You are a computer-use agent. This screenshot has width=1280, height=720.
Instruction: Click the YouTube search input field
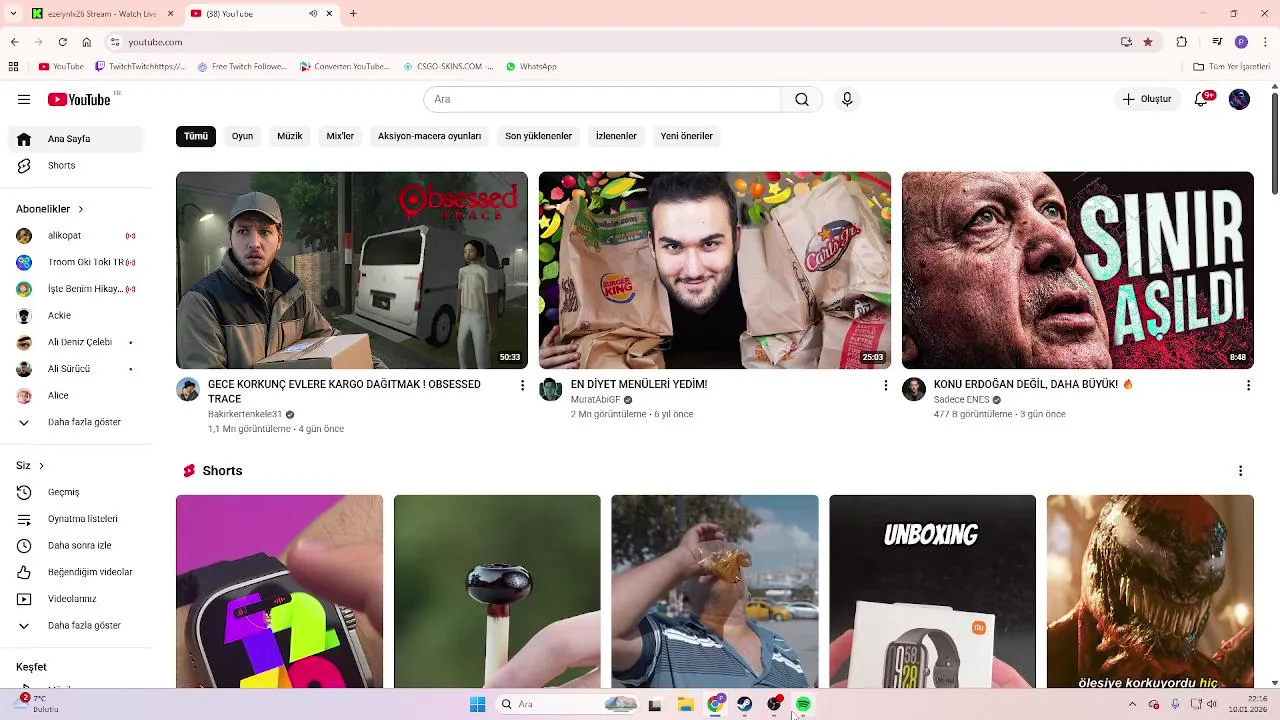(602, 99)
